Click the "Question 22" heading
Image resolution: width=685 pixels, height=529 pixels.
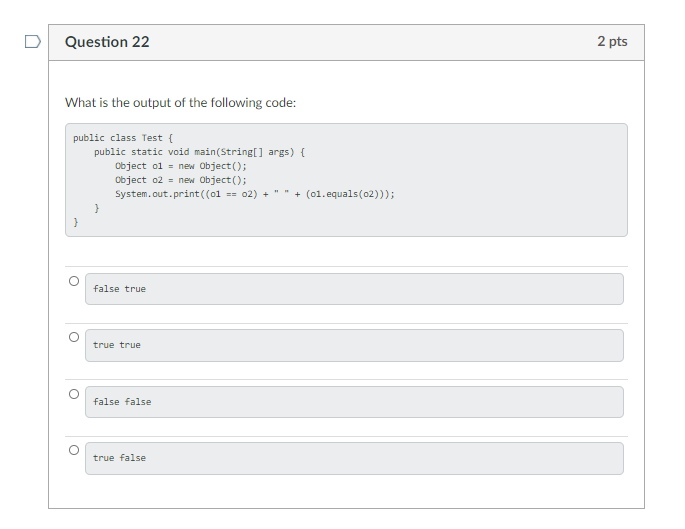107,42
